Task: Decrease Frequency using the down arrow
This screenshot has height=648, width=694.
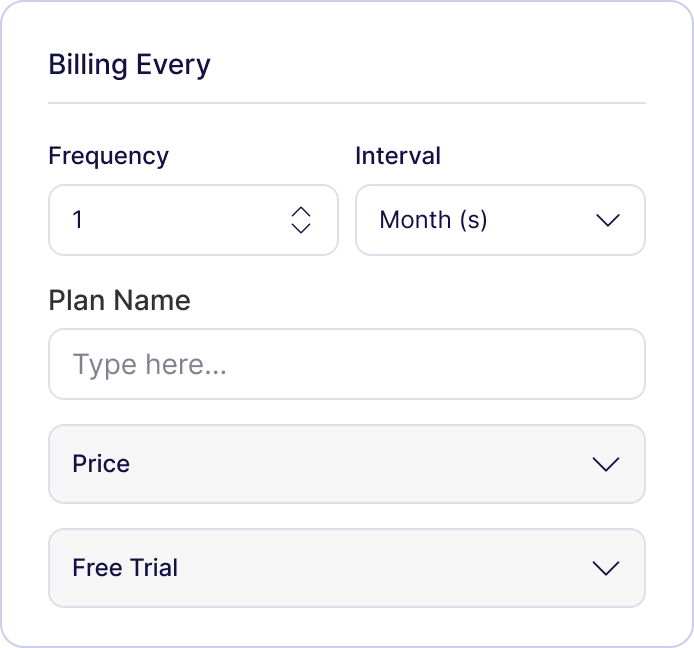Action: 301,228
